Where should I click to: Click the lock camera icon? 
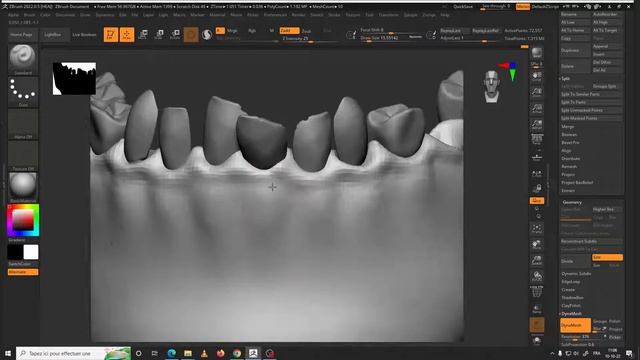point(537,188)
